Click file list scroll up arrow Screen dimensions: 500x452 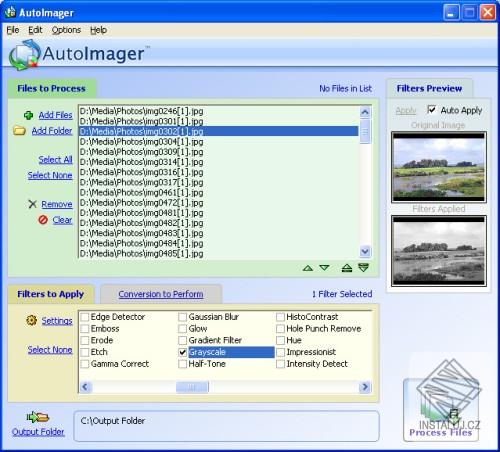365,112
